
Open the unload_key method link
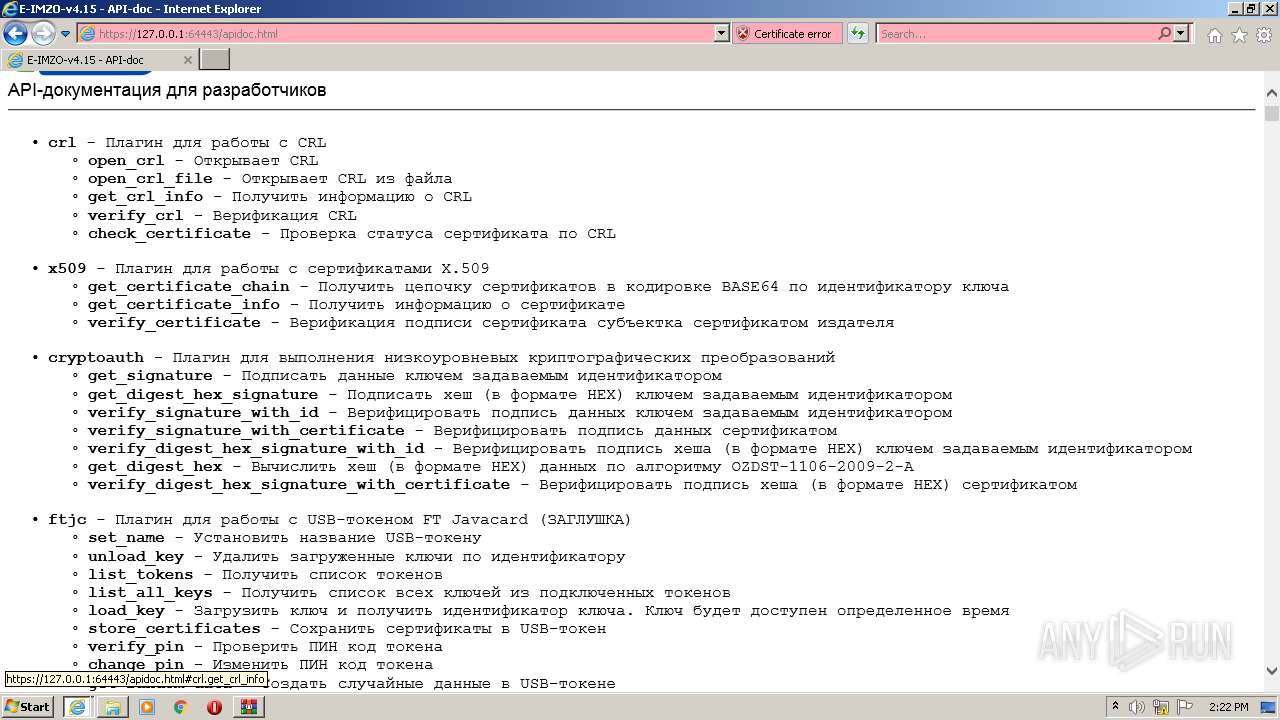[x=136, y=557]
